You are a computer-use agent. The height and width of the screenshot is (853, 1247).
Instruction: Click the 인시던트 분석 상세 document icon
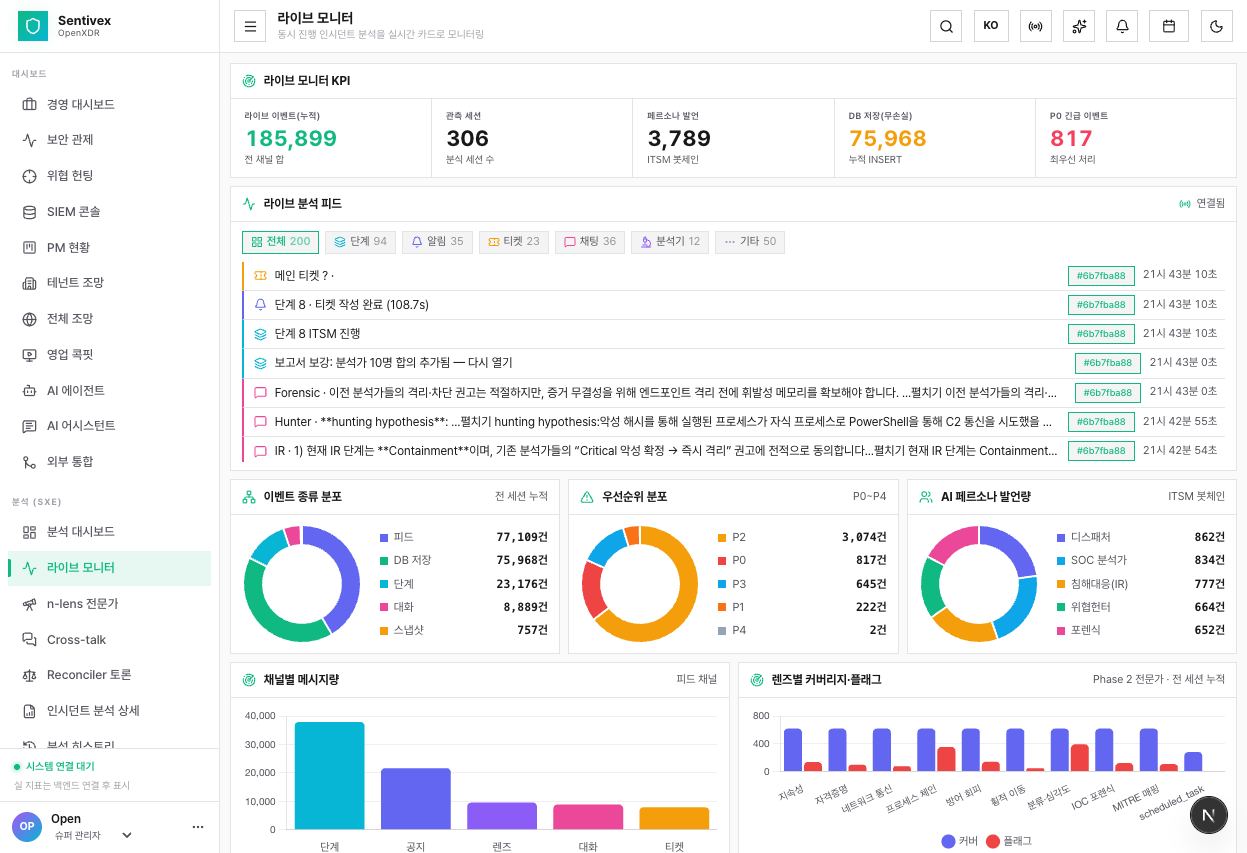(29, 711)
